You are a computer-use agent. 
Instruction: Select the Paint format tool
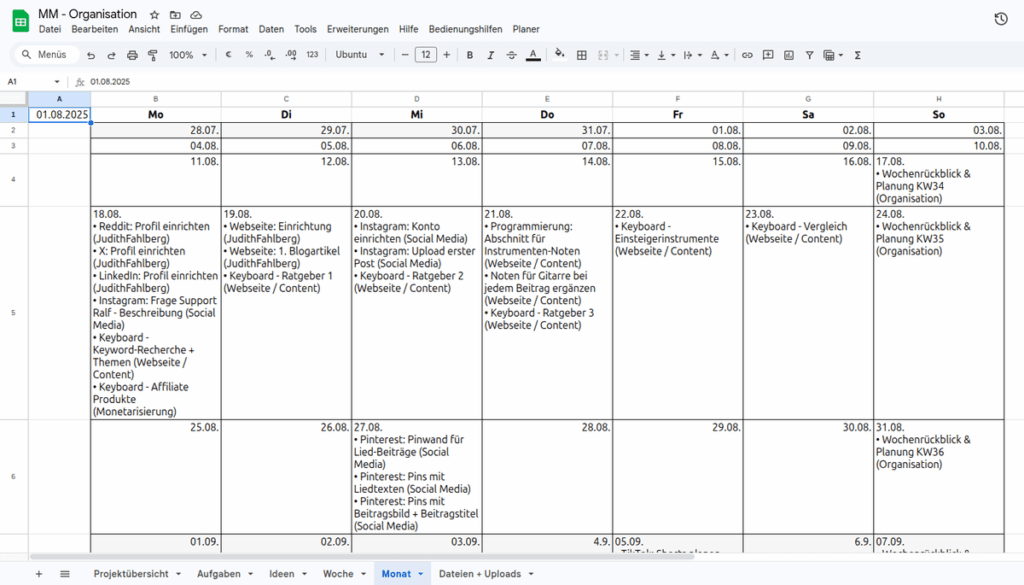[152, 55]
